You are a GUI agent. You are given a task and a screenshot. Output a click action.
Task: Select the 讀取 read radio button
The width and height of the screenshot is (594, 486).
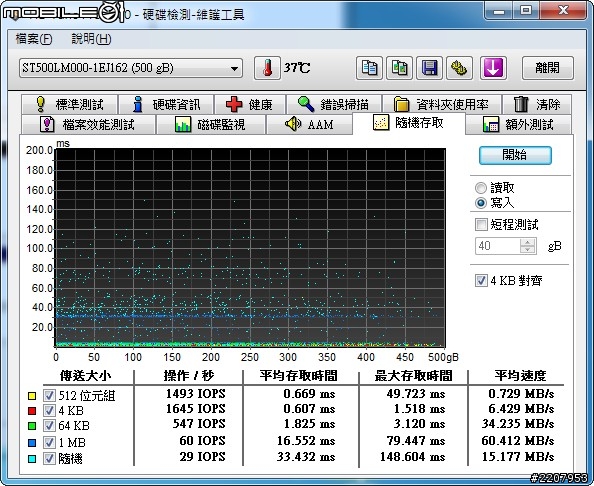click(481, 188)
